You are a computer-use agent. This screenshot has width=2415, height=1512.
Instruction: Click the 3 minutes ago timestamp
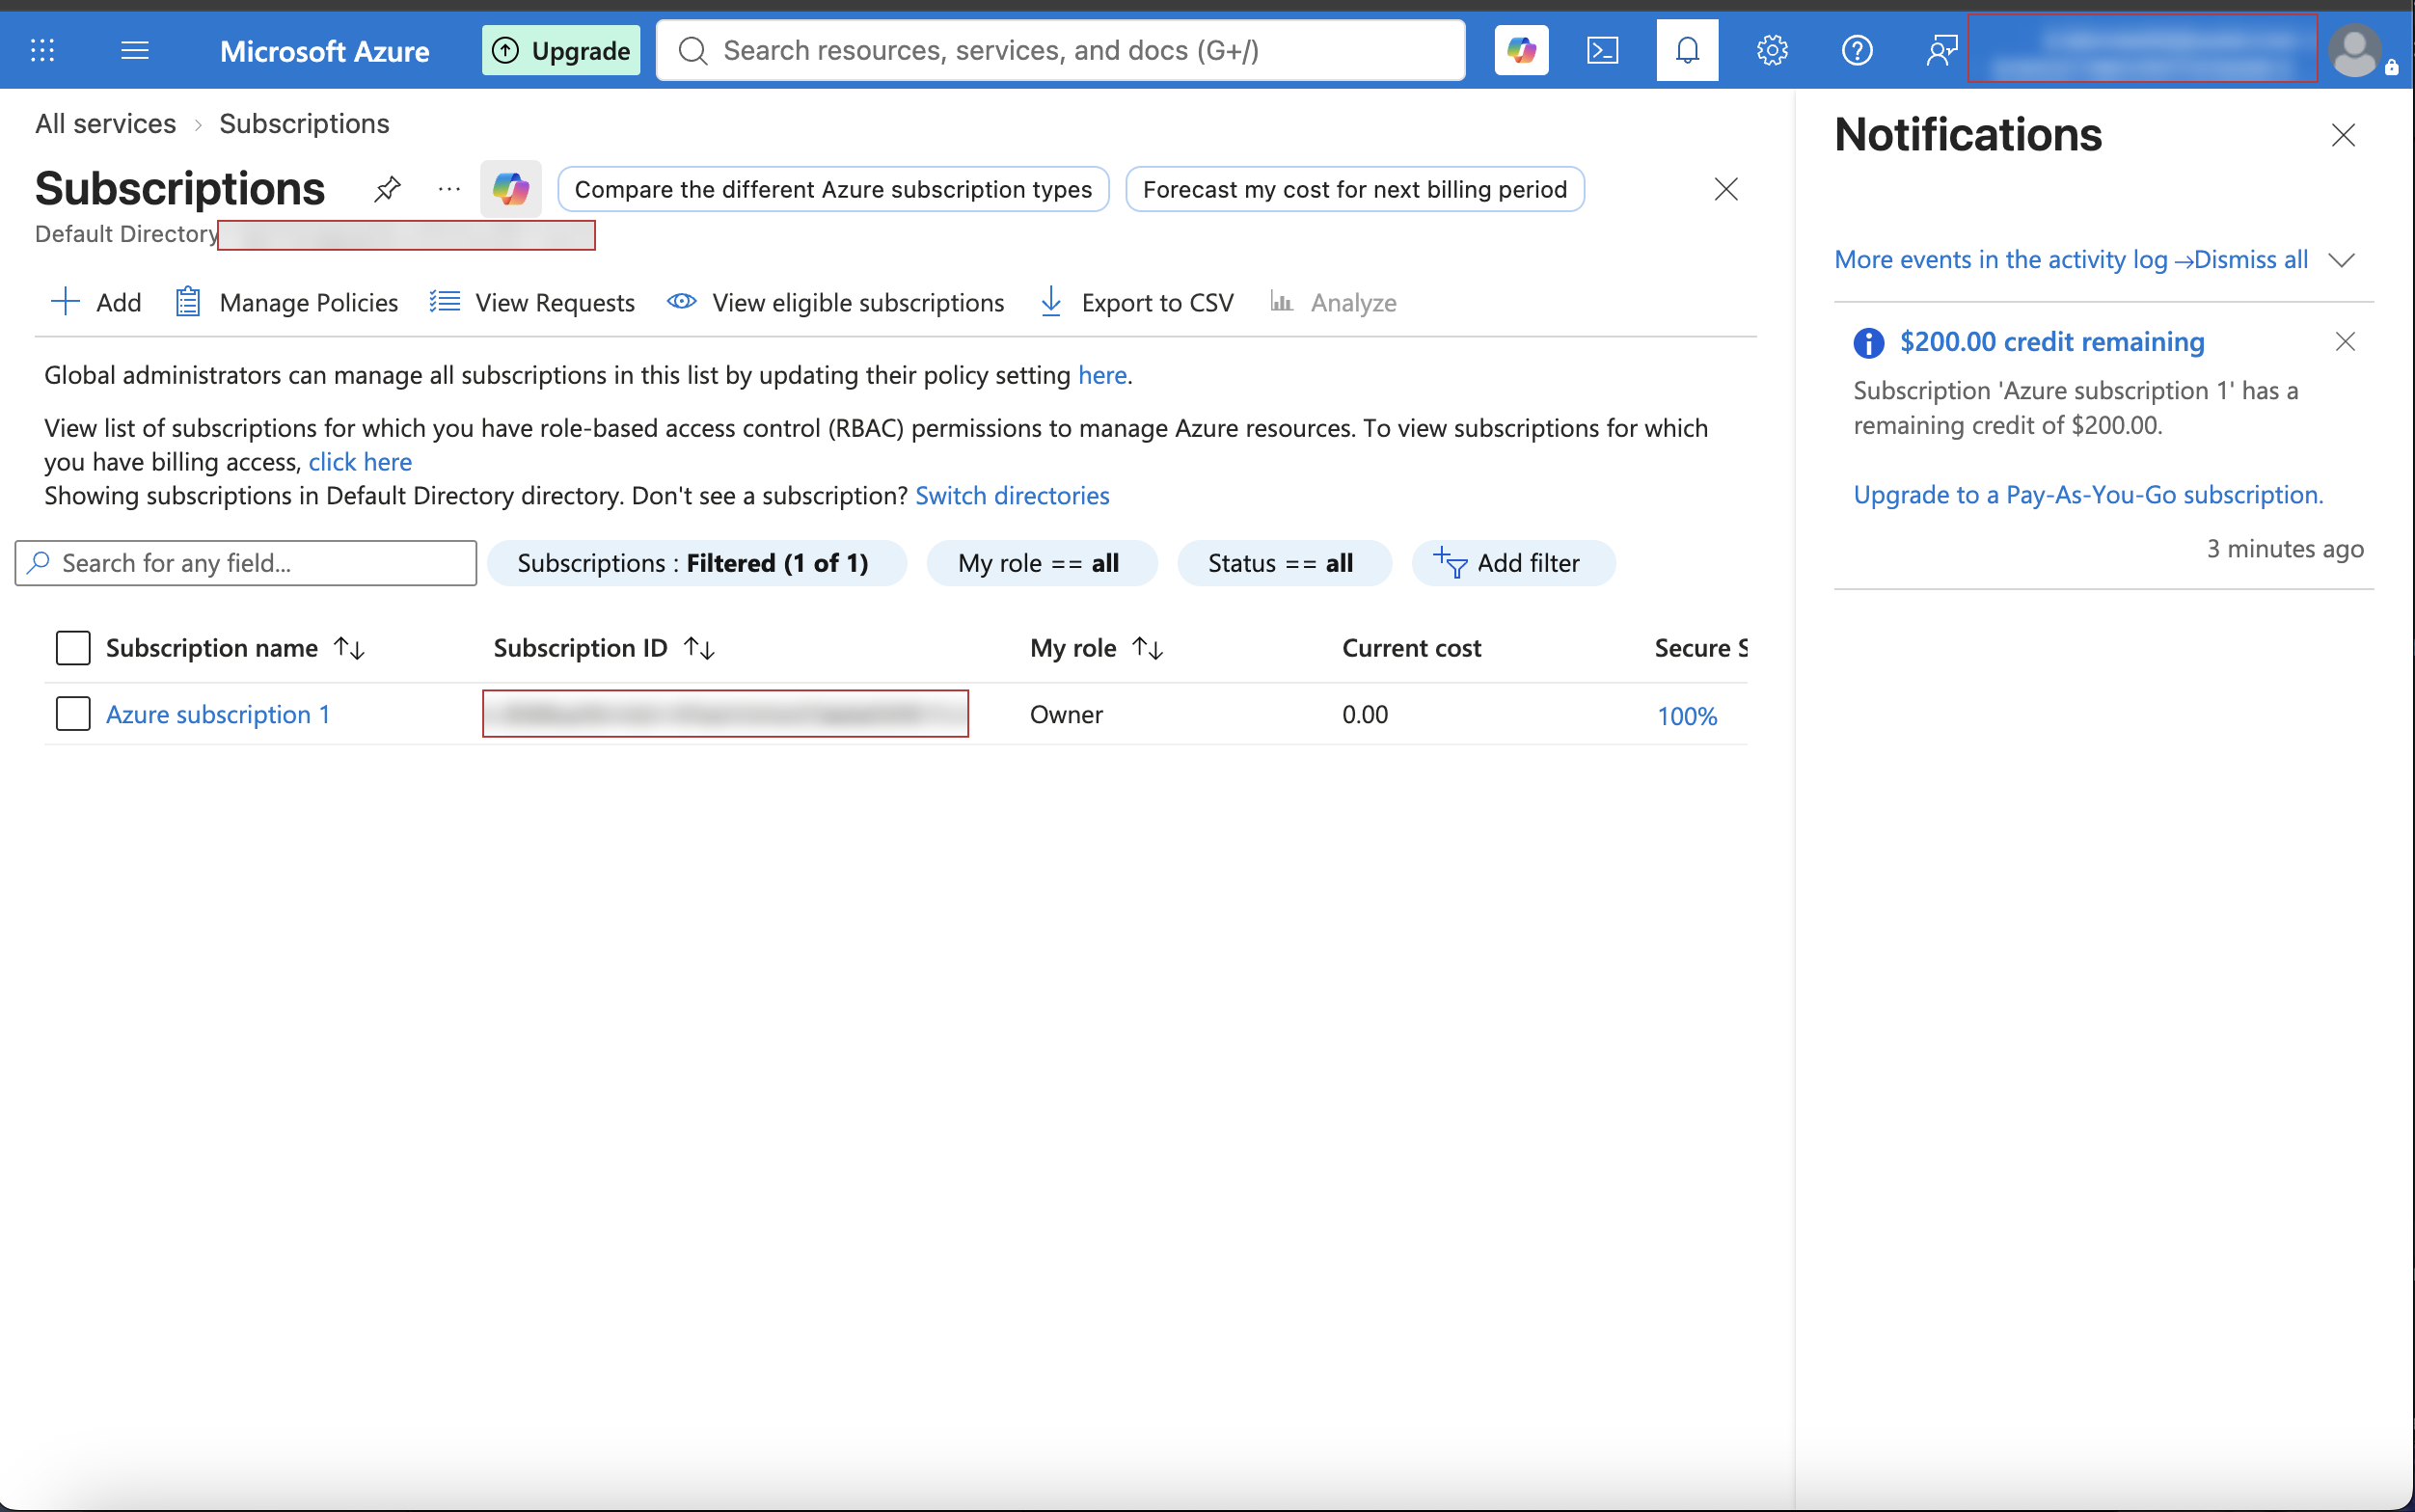(x=2285, y=549)
